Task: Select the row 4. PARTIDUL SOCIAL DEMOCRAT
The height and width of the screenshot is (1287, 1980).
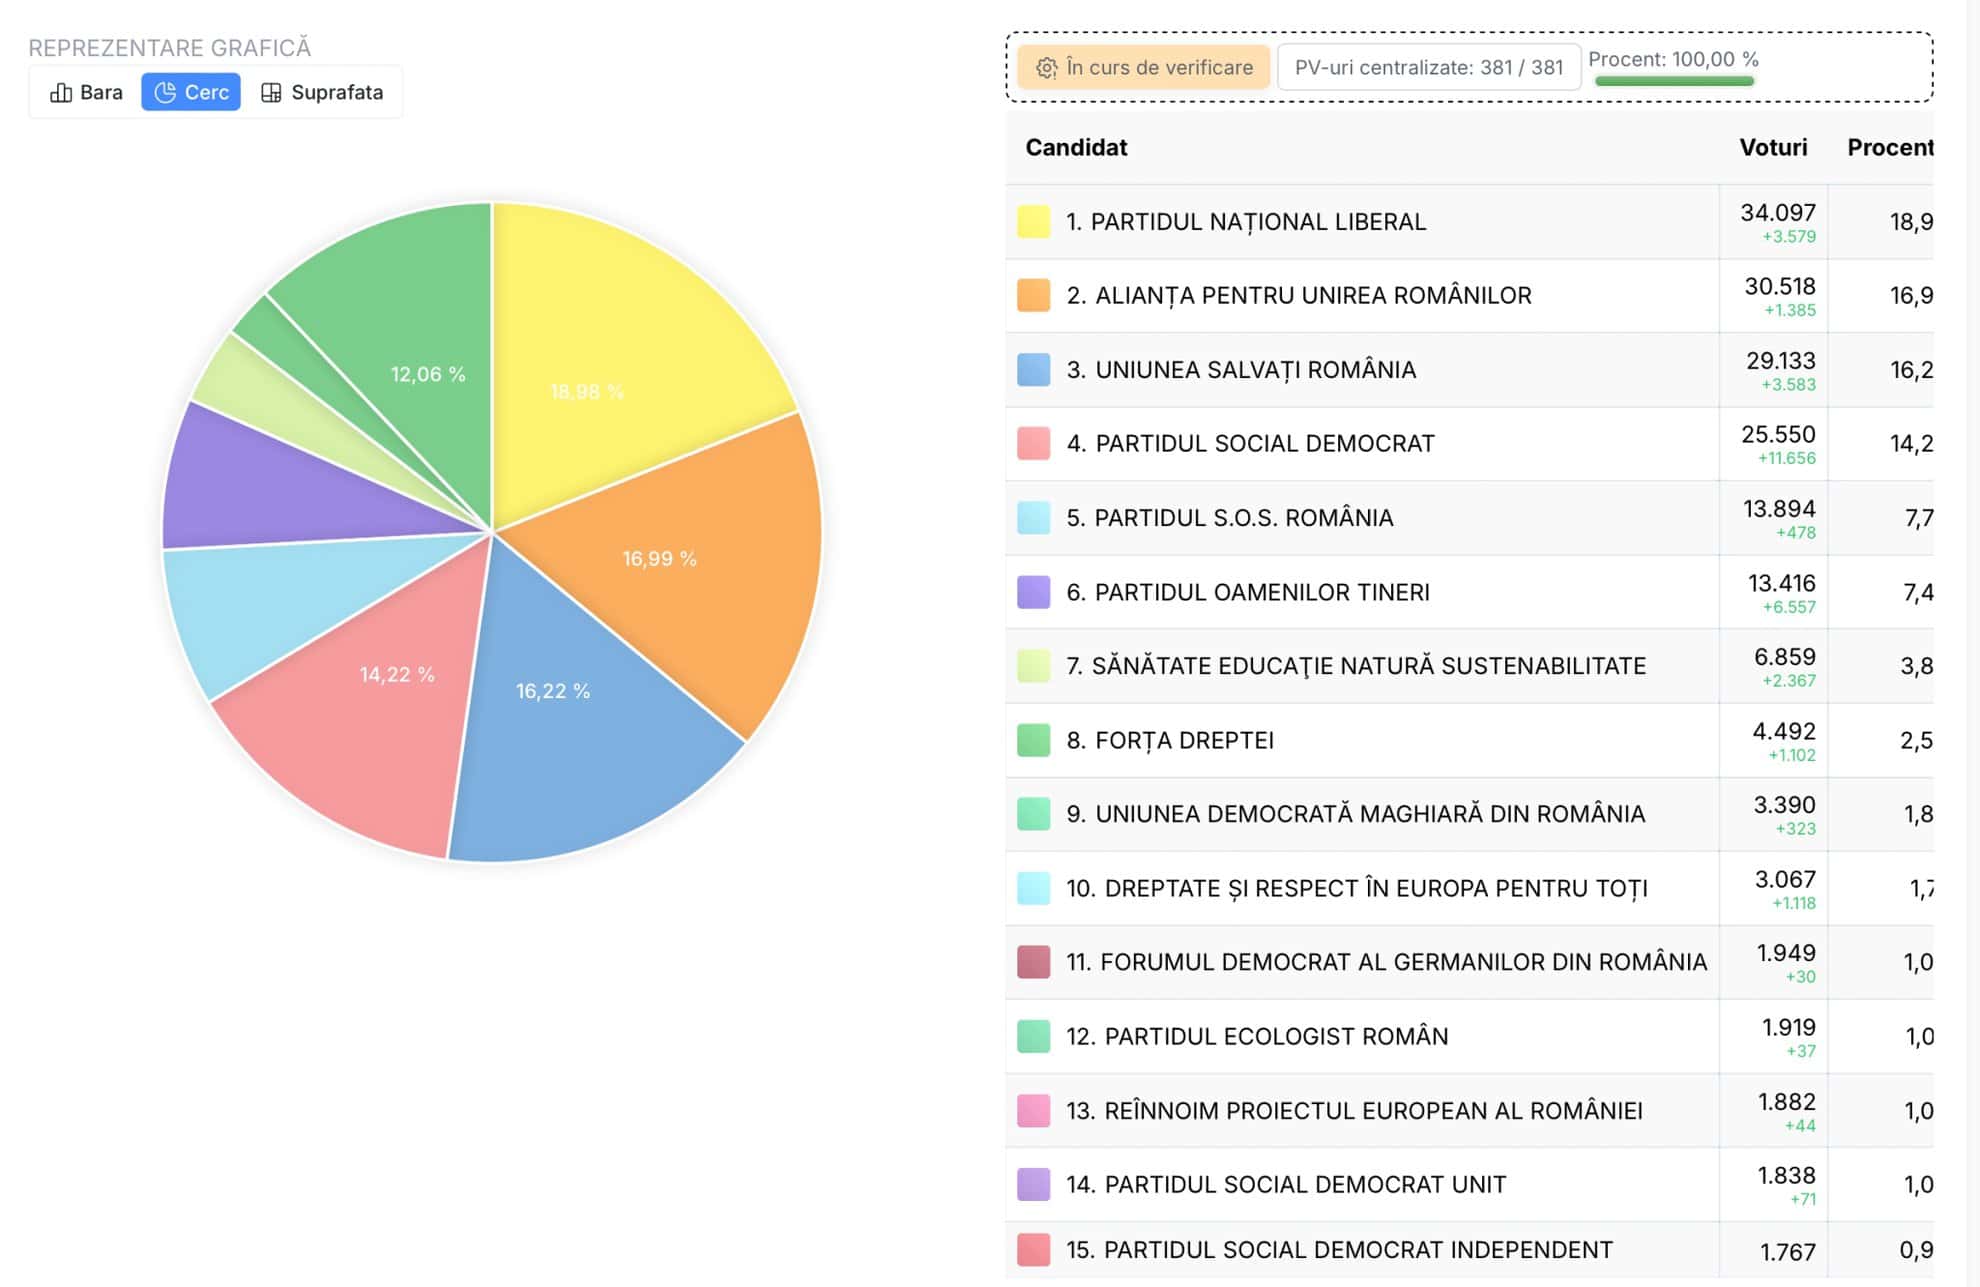Action: tap(1469, 444)
